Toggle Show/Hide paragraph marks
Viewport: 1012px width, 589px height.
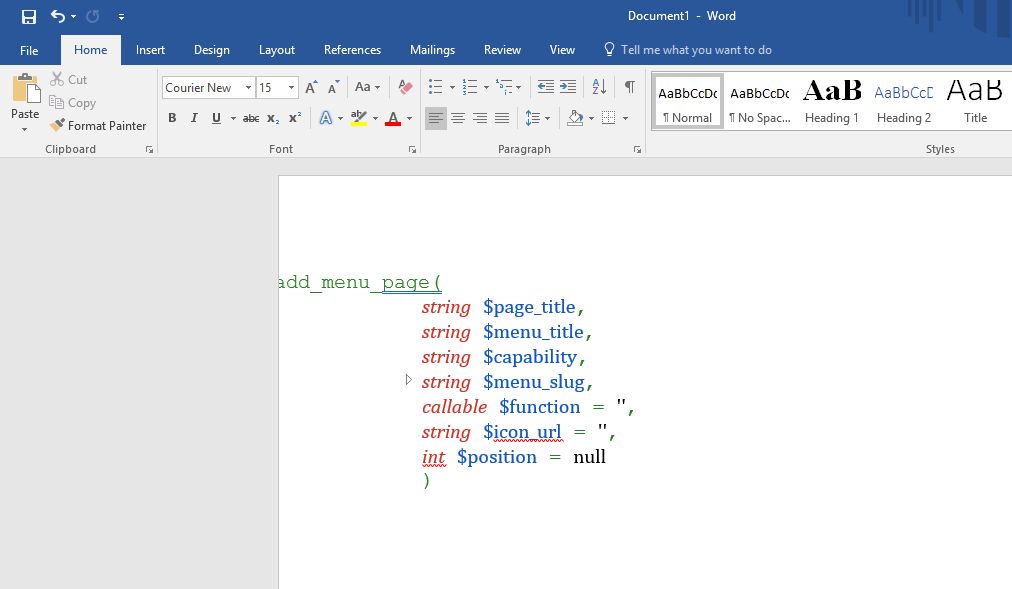point(630,87)
